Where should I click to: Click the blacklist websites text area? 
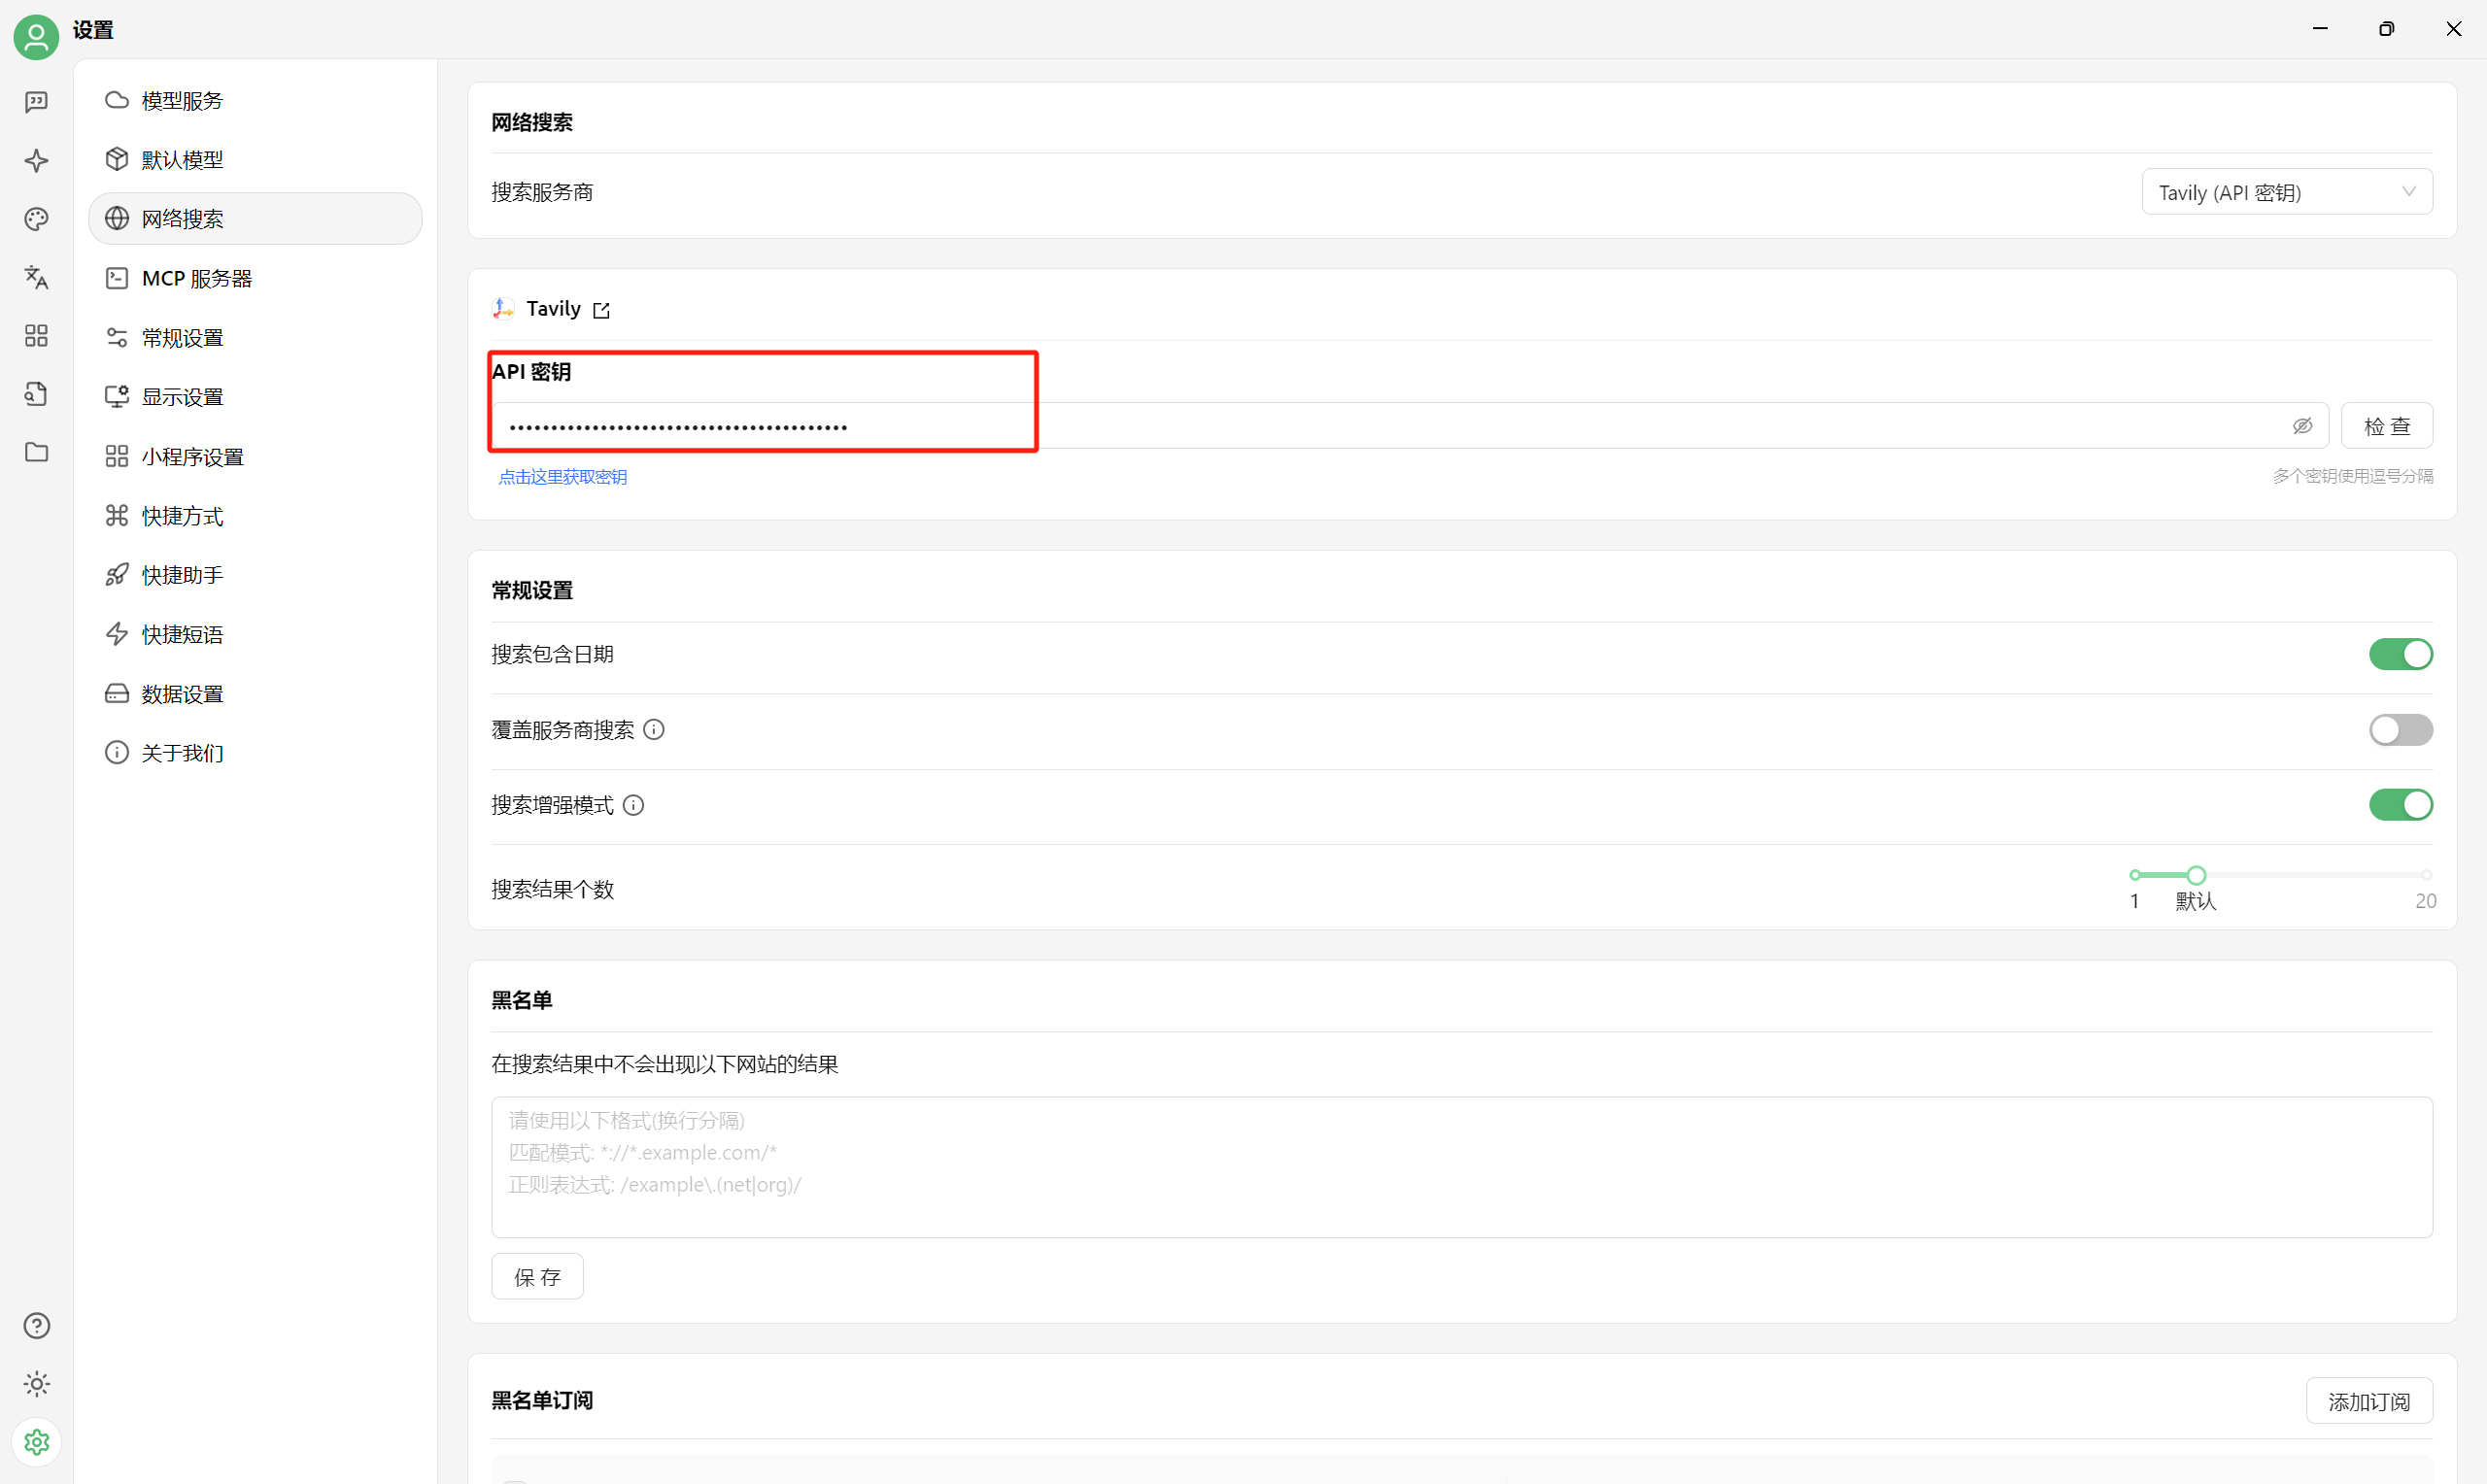1460,1166
